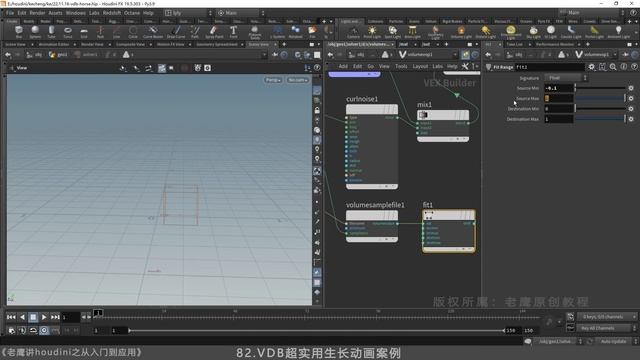Select the Metaball shelf tool
This screenshot has height=360, width=640.
tap(296, 32)
